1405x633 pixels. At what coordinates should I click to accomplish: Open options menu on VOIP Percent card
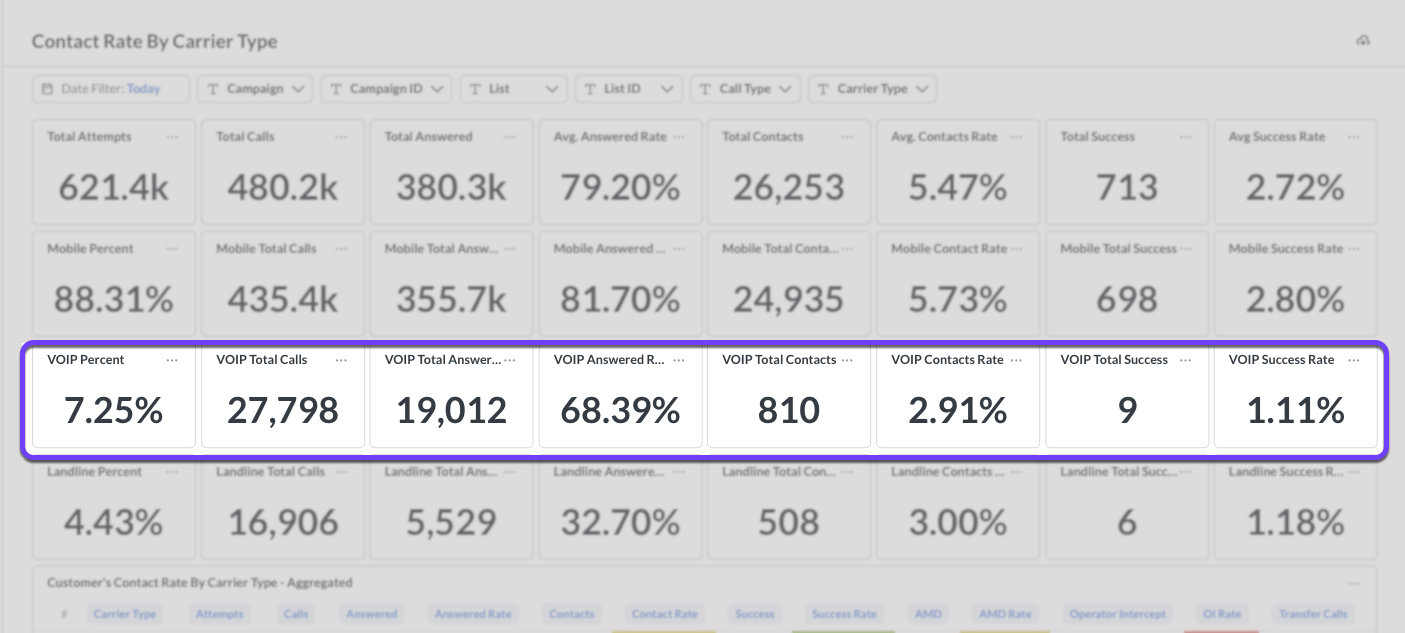coord(172,360)
